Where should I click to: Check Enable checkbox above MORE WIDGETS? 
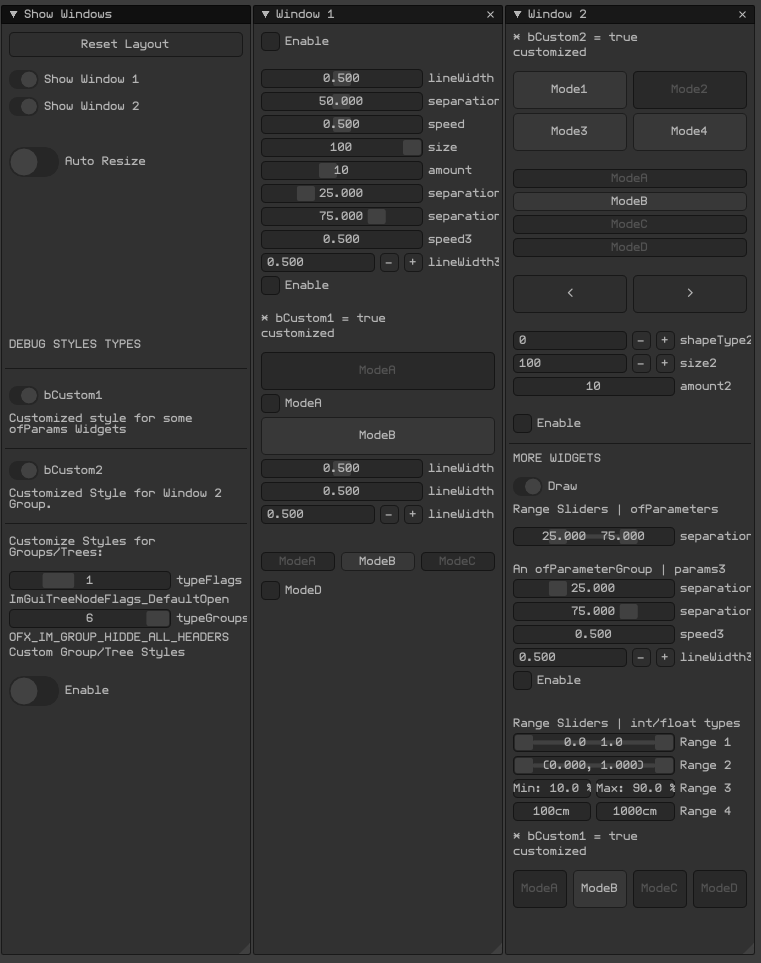tap(522, 423)
